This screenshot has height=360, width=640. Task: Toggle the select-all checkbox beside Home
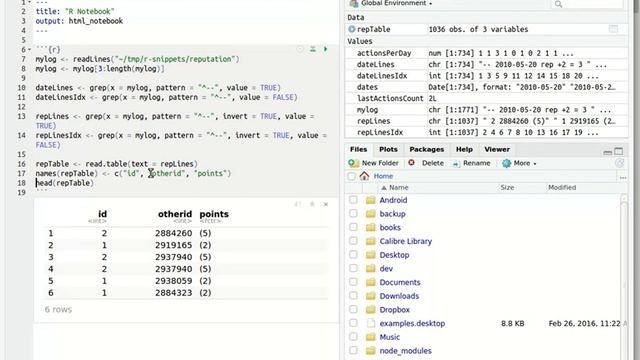pos(351,176)
